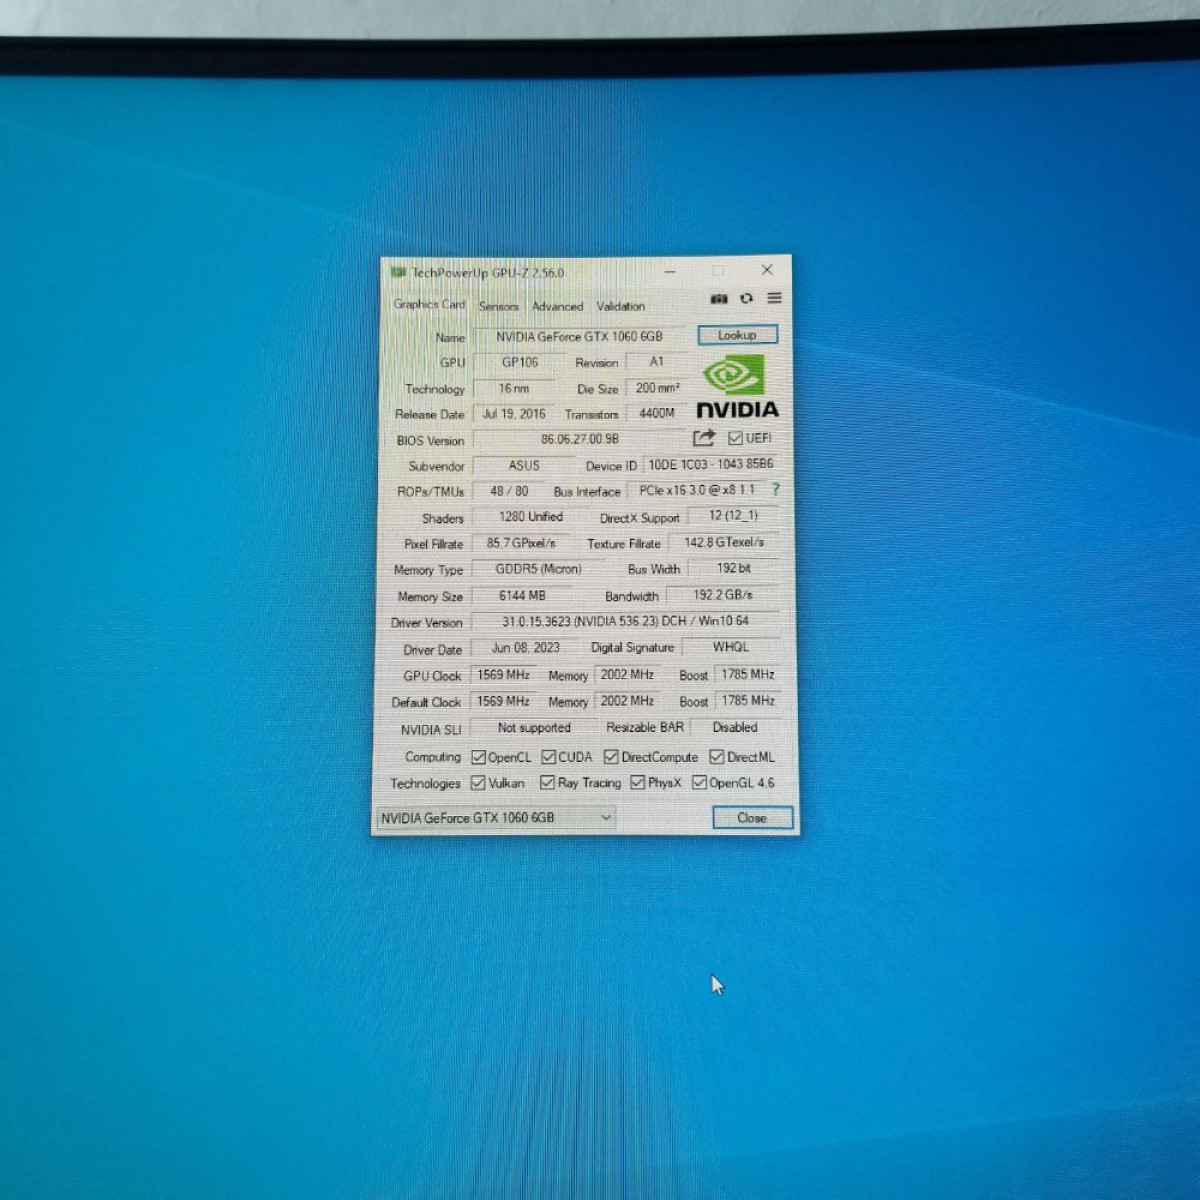Click the Texture Fillrate value 142.8 GTexel/s

coord(724,542)
